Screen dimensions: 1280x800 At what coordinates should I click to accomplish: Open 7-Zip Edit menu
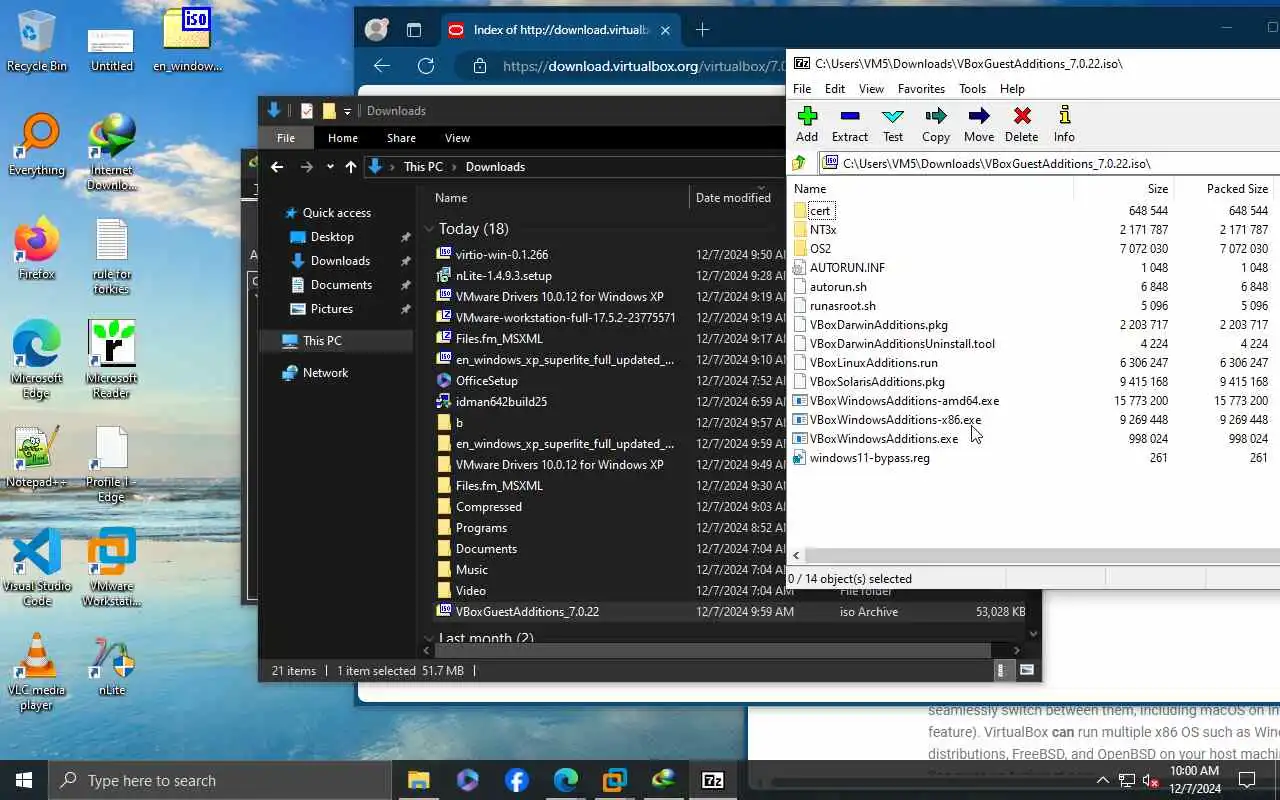[835, 89]
